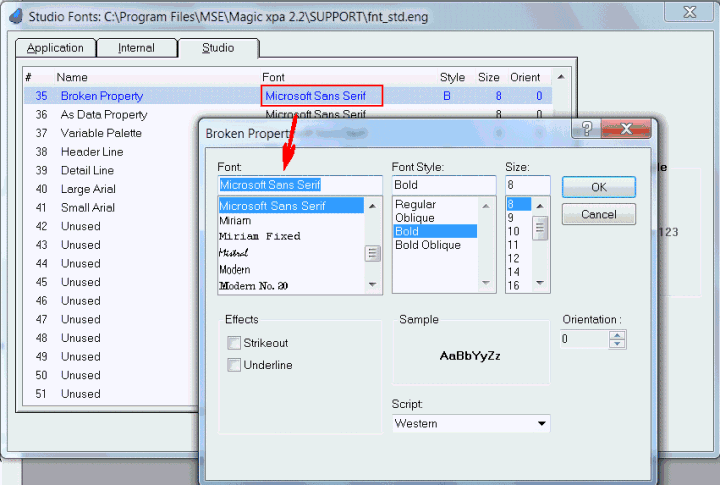Viewport: 720px width, 485px height.
Task: Open the Script dropdown
Action: tap(542, 424)
